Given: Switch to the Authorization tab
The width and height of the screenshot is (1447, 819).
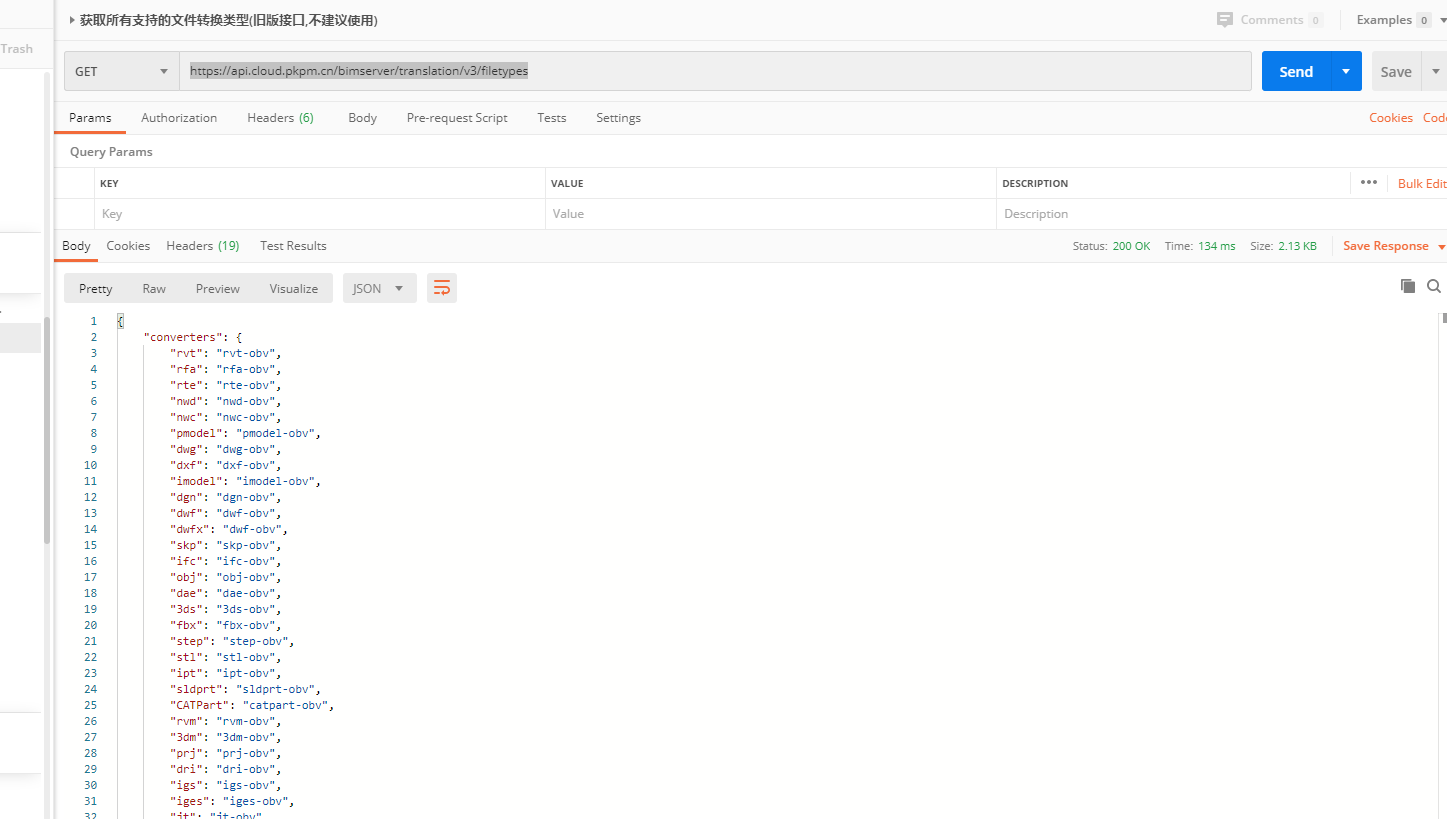Looking at the screenshot, I should point(179,118).
